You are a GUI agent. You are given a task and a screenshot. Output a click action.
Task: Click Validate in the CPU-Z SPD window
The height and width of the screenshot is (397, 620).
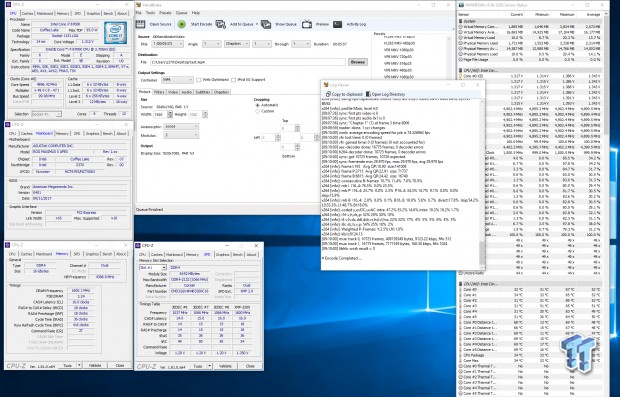225,366
